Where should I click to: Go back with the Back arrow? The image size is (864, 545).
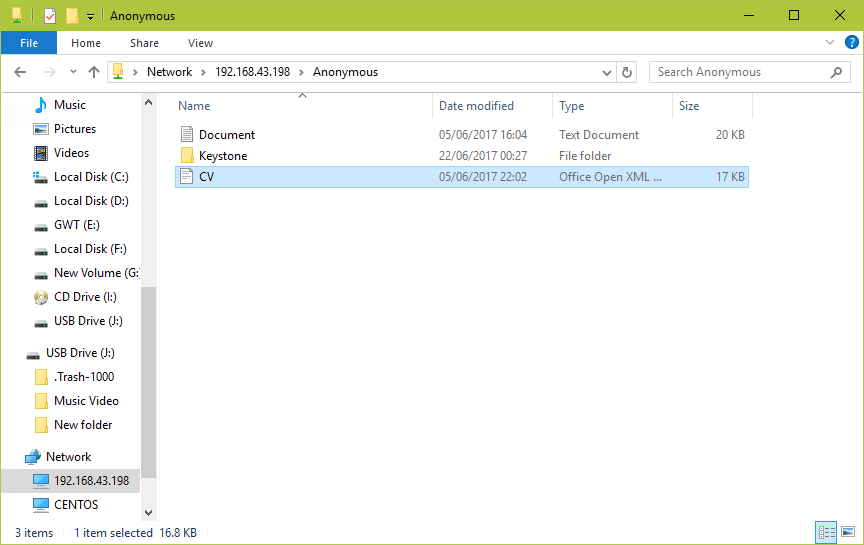pyautogui.click(x=20, y=72)
